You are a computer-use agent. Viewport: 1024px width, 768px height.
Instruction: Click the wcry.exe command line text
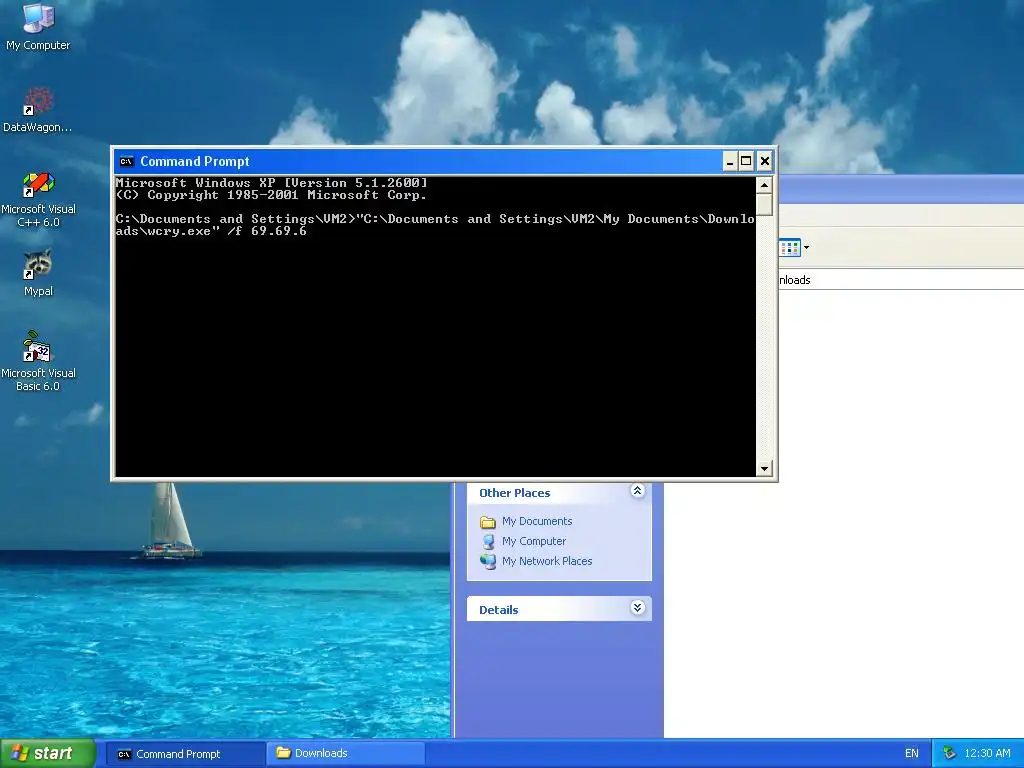(435, 225)
